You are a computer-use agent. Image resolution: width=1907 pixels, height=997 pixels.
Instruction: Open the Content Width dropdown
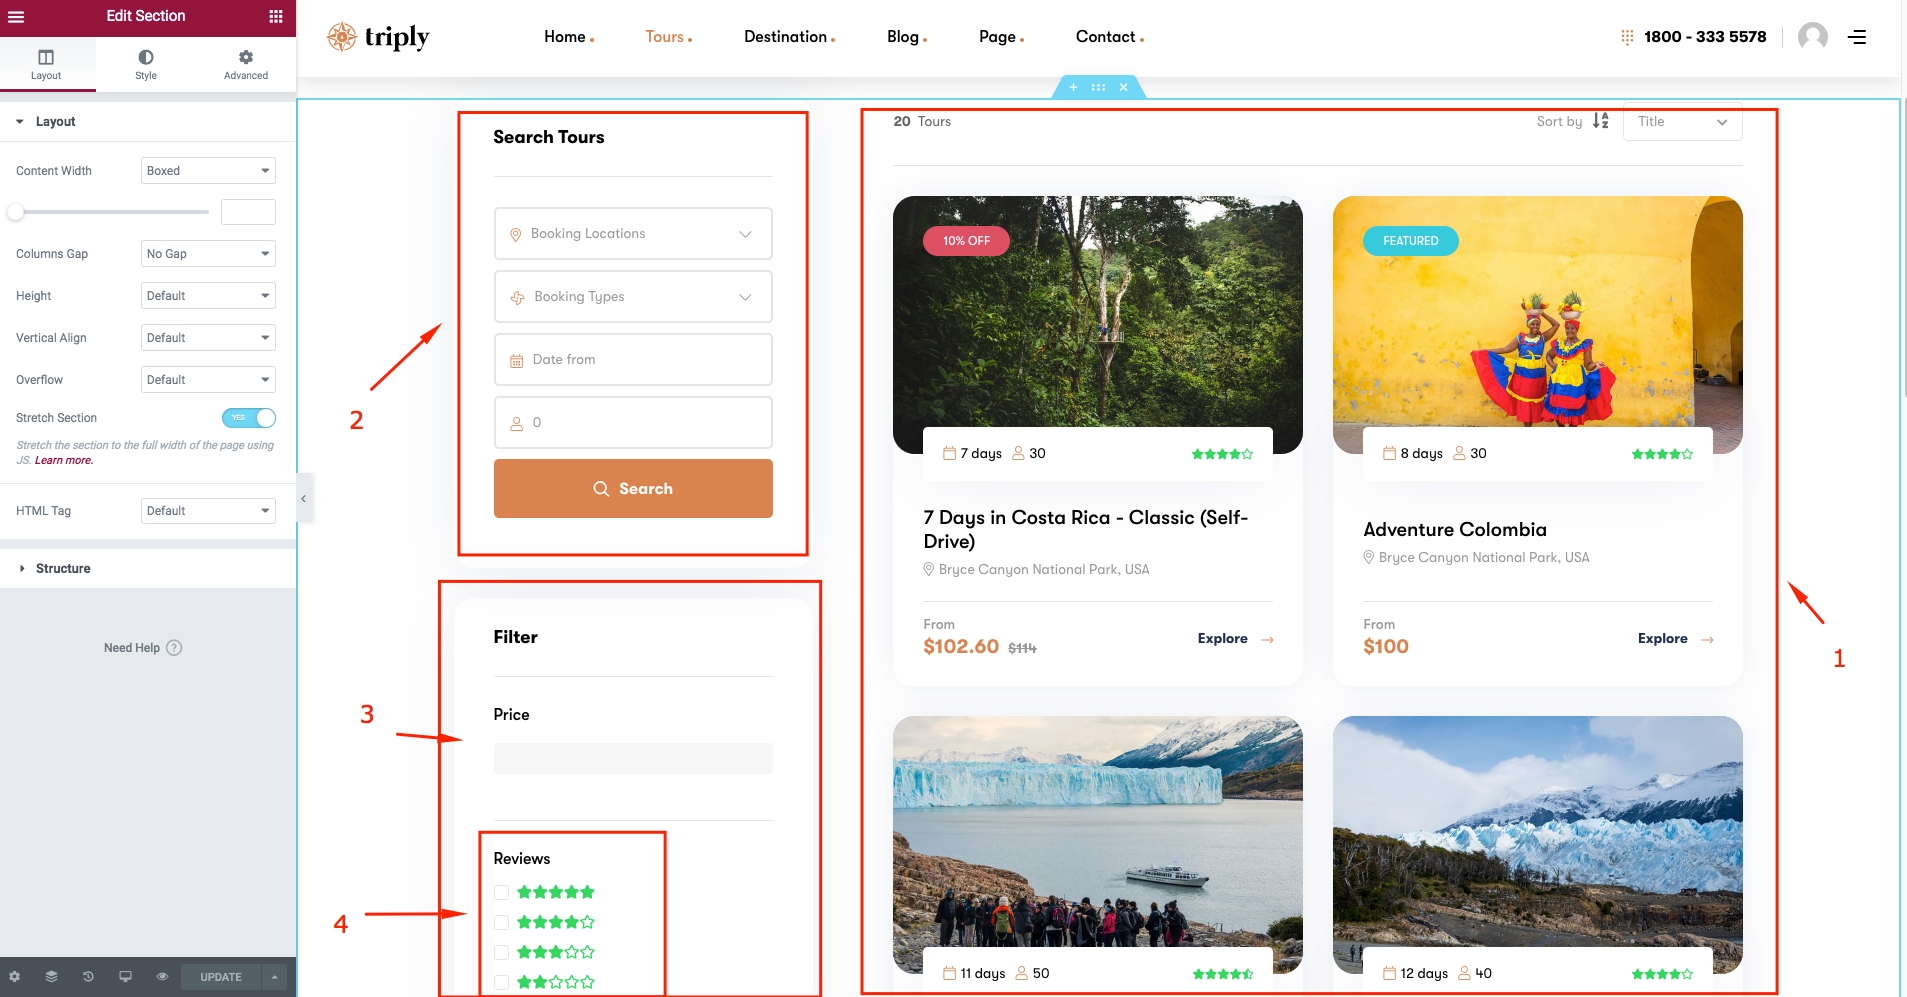208,171
